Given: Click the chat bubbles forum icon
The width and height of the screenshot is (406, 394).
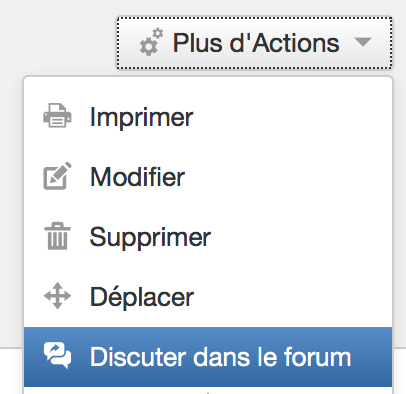Looking at the screenshot, I should 57,355.
